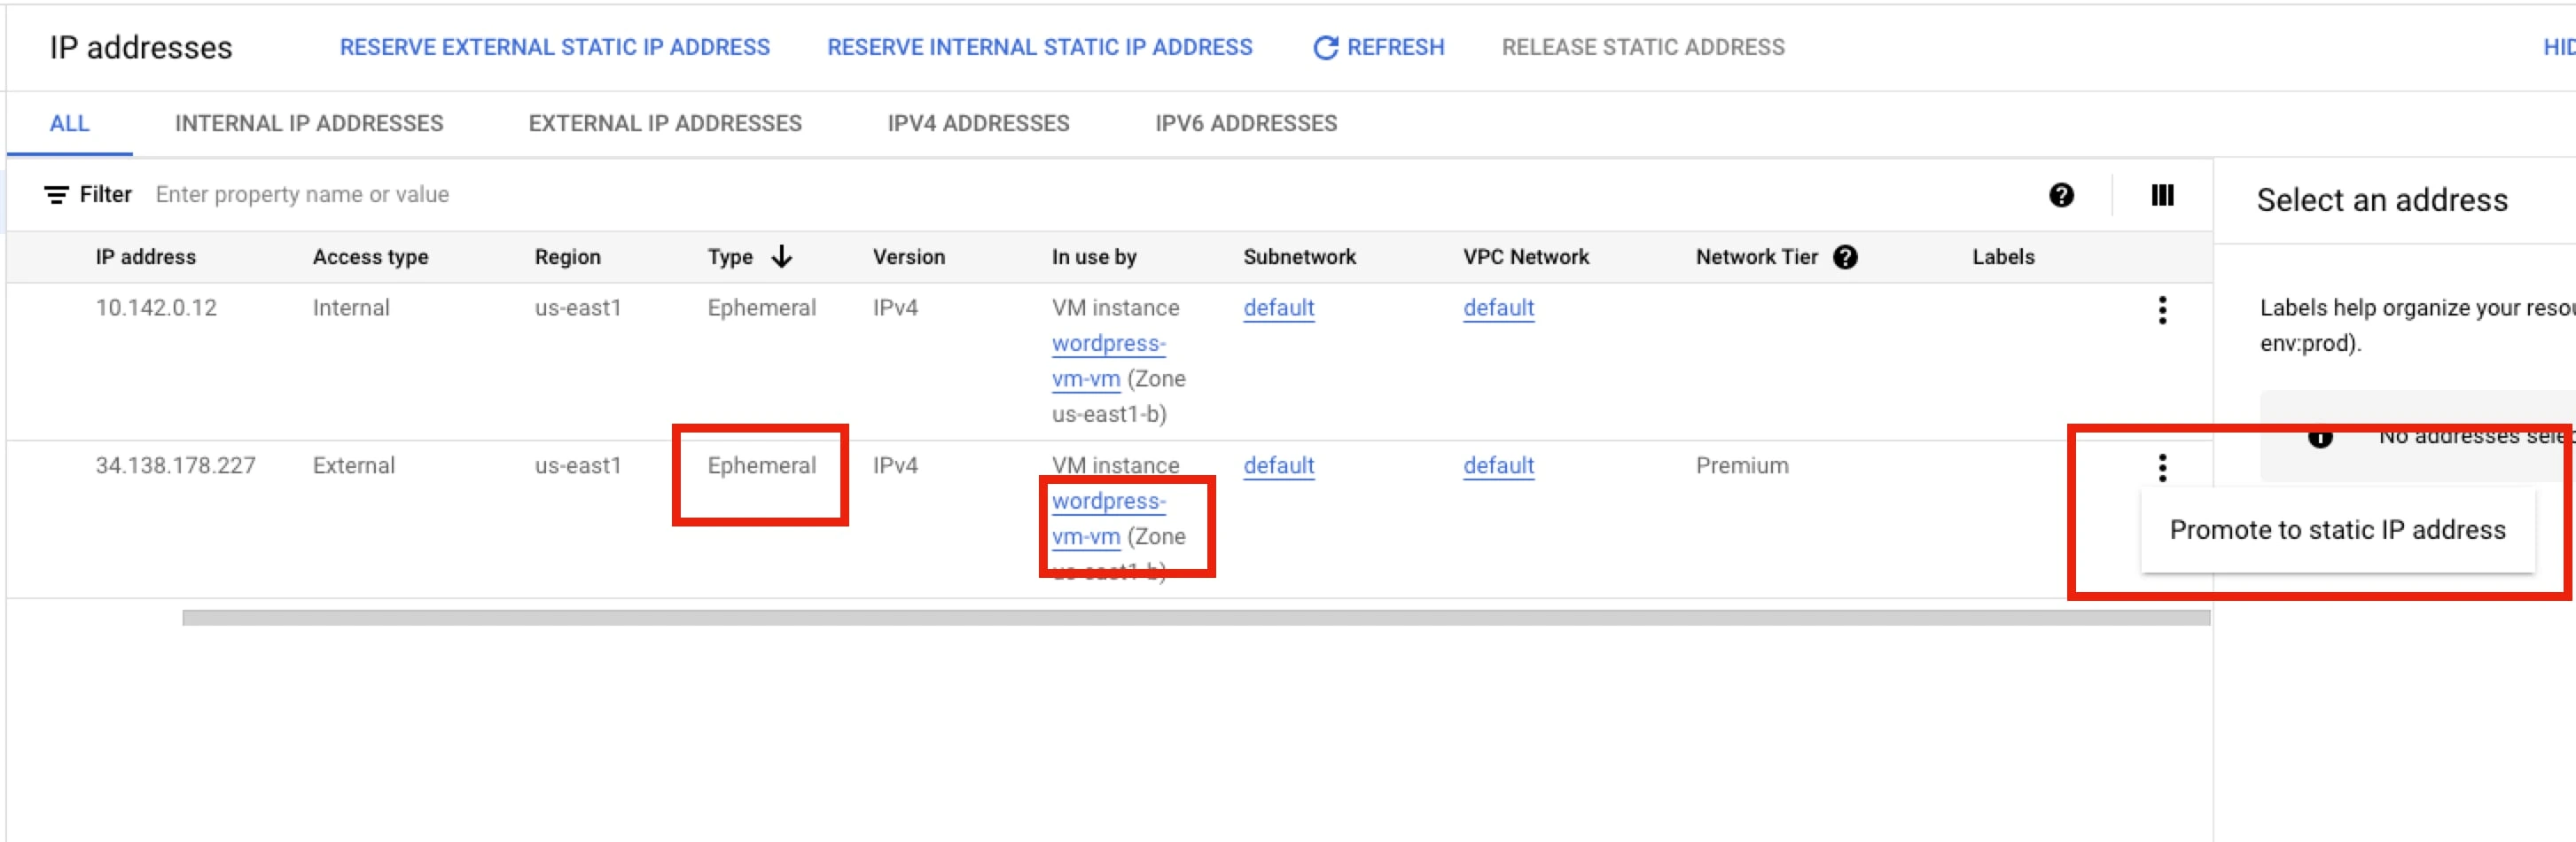This screenshot has height=842, width=2576.
Task: Open default VPC network link for 10.142.0.12
Action: (1498, 308)
